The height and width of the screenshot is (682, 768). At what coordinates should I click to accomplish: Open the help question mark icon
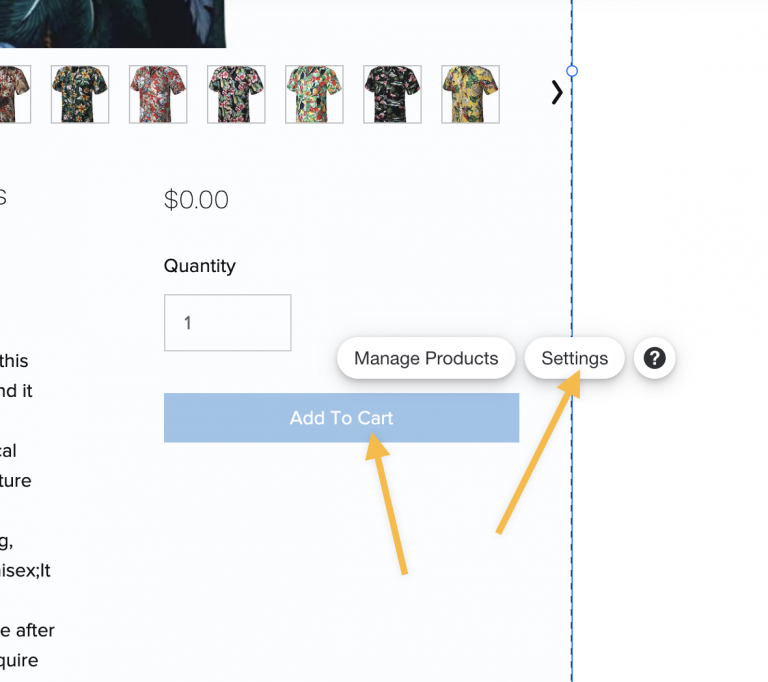[654, 358]
